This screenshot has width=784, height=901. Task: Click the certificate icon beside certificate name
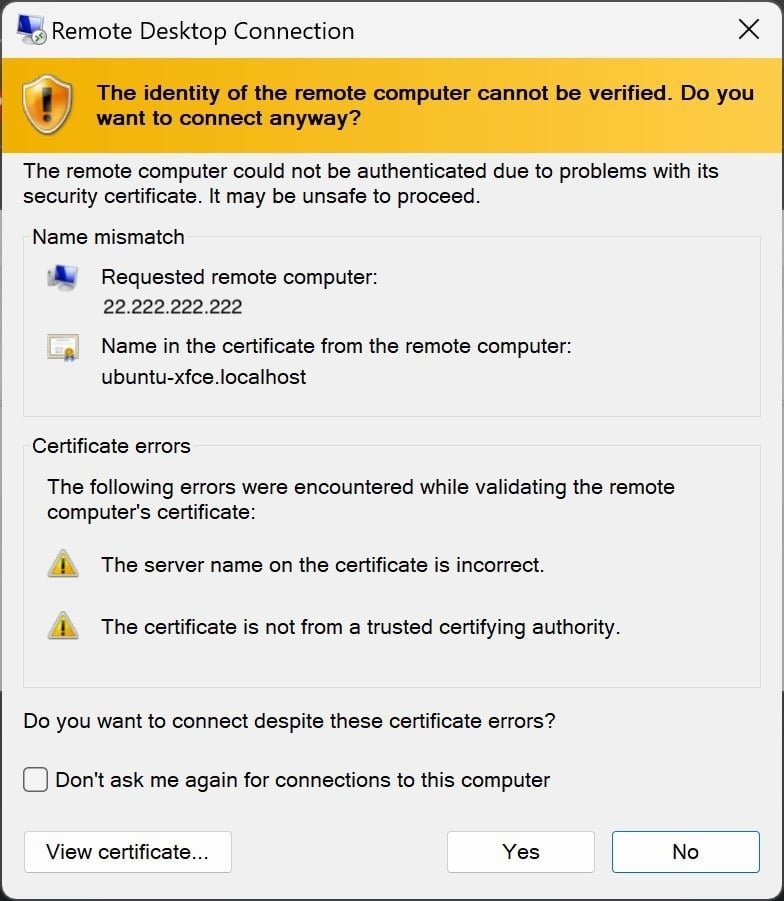[x=62, y=347]
